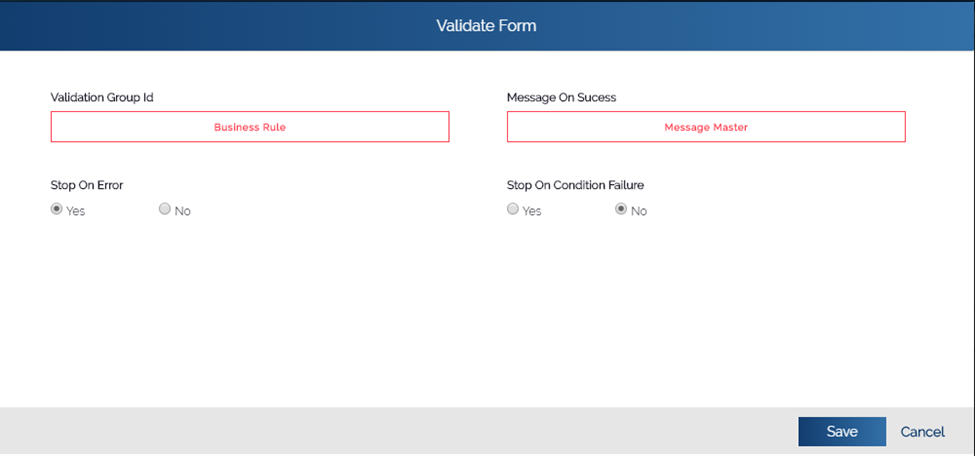Click the Validate Form title text
This screenshot has width=975, height=456.
(486, 26)
